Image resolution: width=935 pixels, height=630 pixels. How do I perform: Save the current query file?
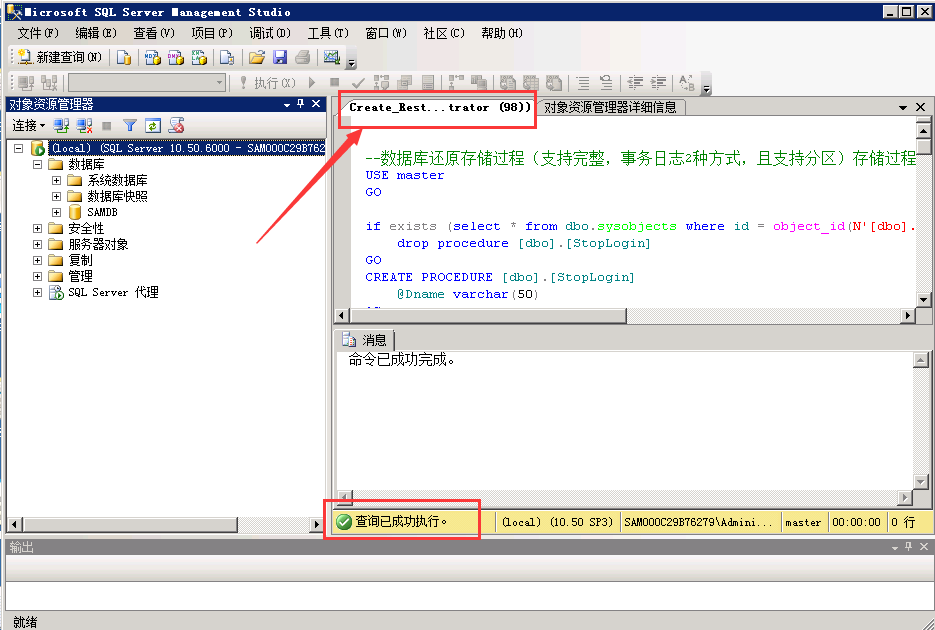coord(280,57)
